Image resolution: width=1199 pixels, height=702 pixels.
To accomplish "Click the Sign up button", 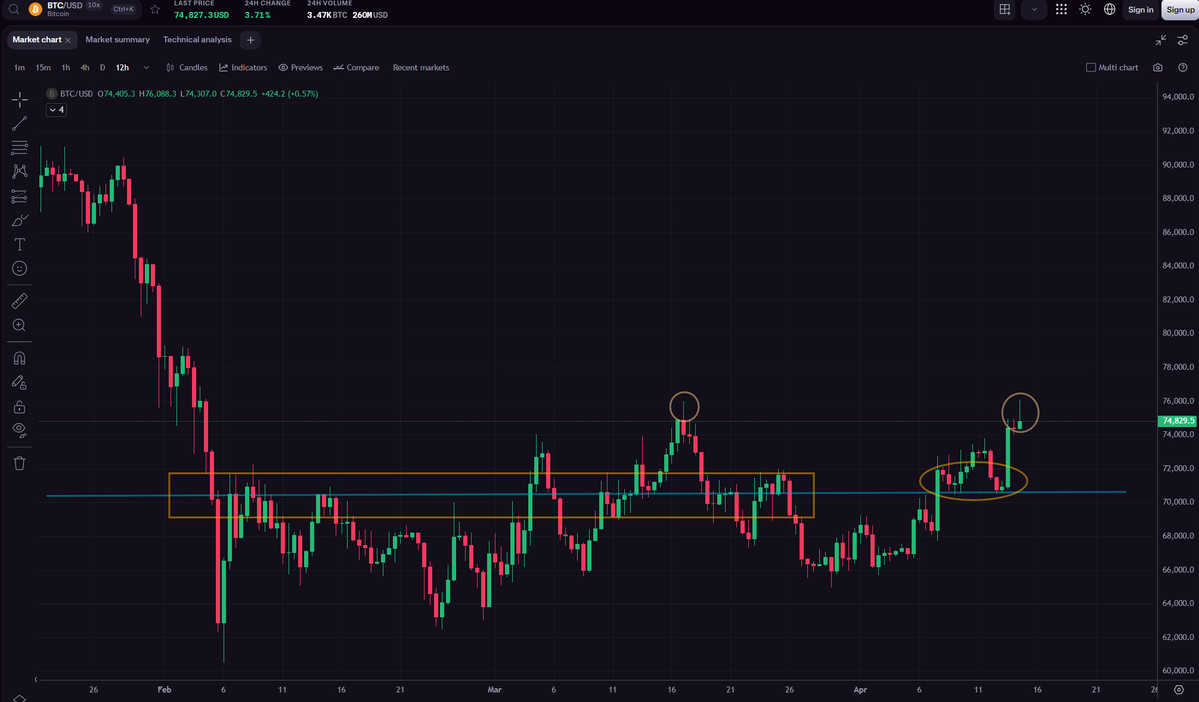I will tap(1179, 10).
